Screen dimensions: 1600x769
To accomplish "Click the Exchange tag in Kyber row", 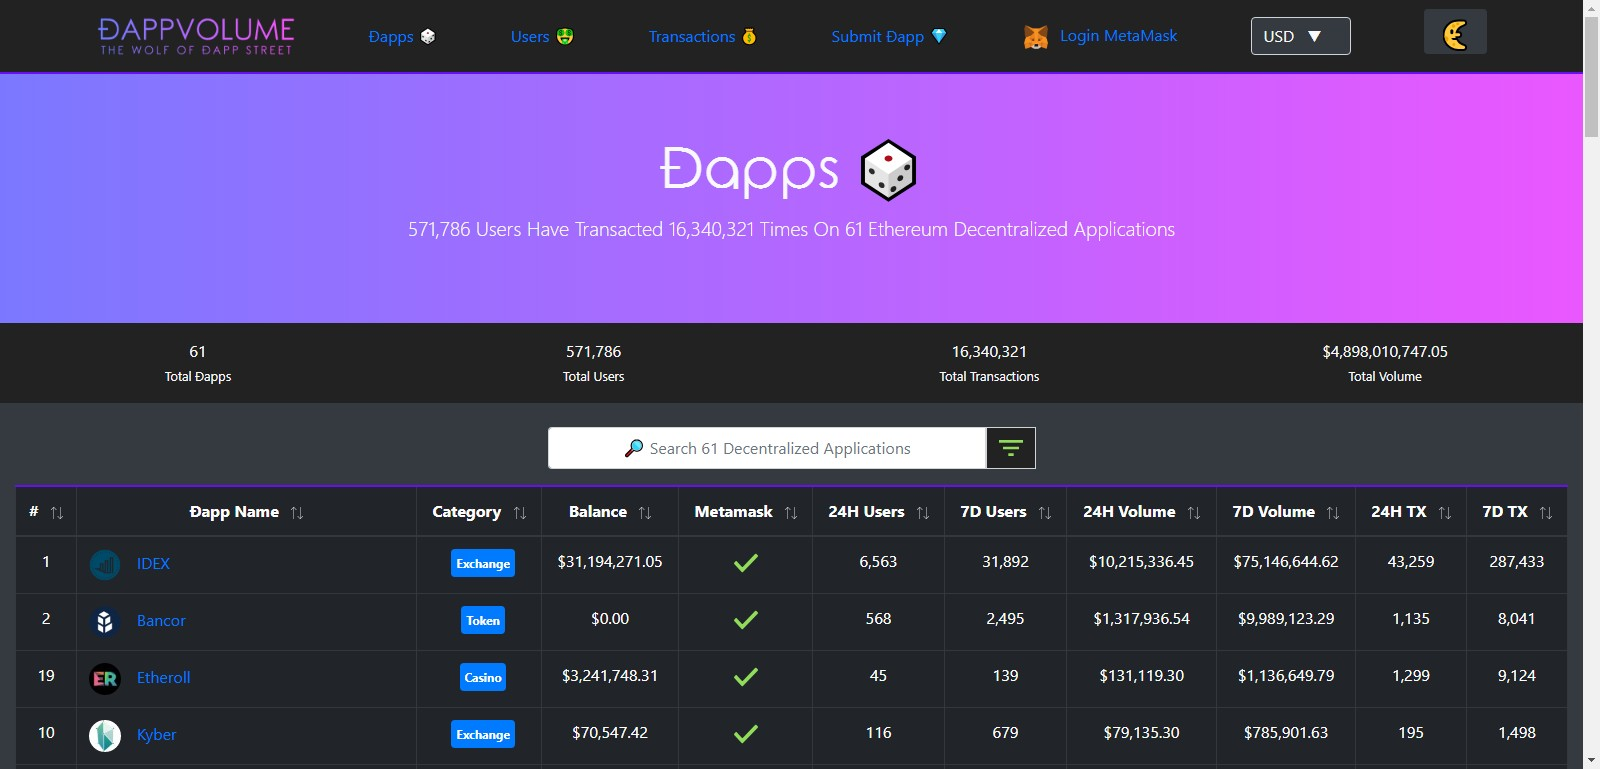I will [x=483, y=734].
